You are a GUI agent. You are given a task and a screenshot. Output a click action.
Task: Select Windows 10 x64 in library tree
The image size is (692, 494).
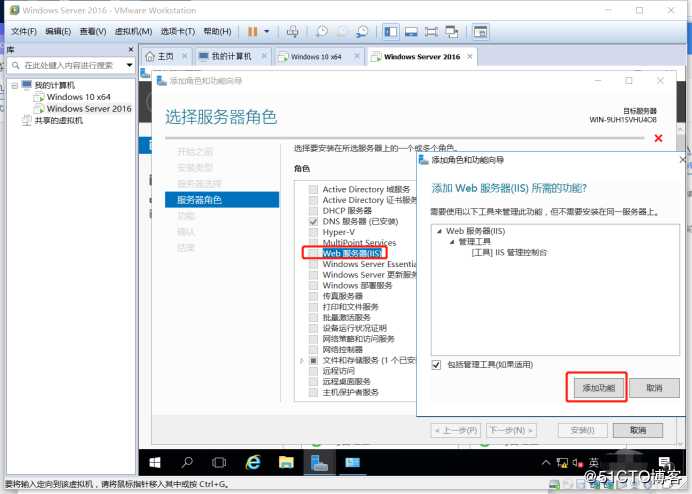[x=79, y=97]
